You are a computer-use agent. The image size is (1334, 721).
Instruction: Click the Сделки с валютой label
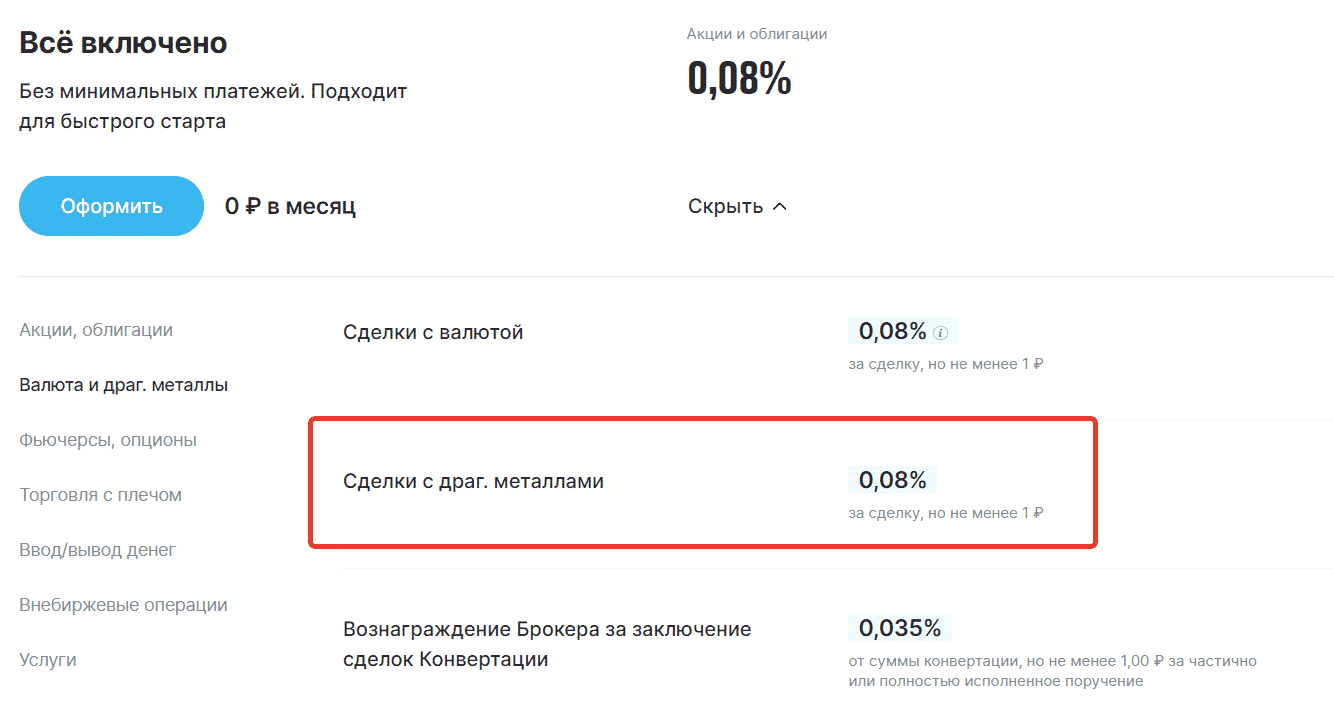433,332
